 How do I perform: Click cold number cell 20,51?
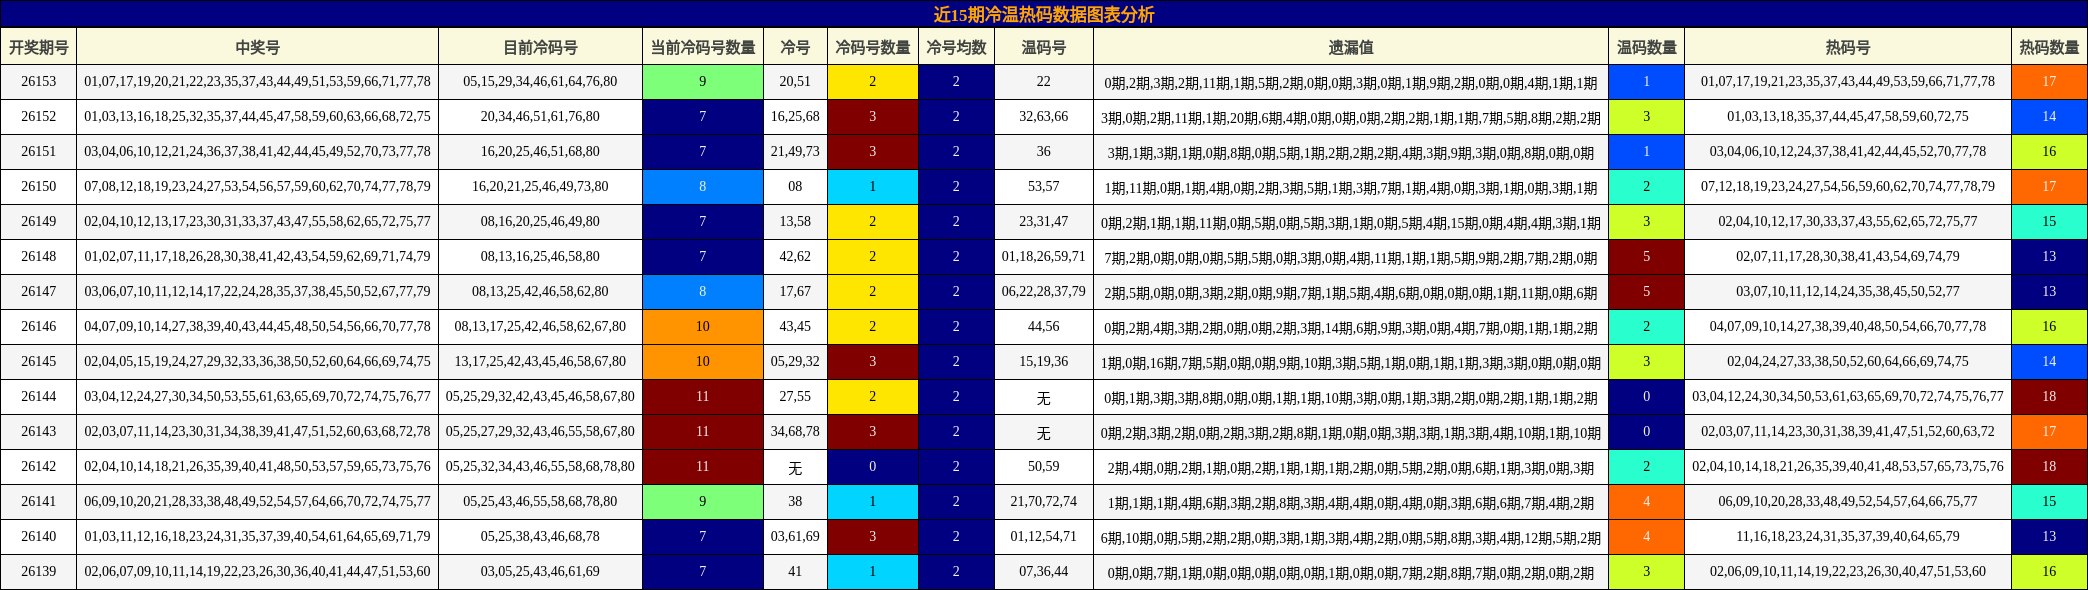(795, 82)
